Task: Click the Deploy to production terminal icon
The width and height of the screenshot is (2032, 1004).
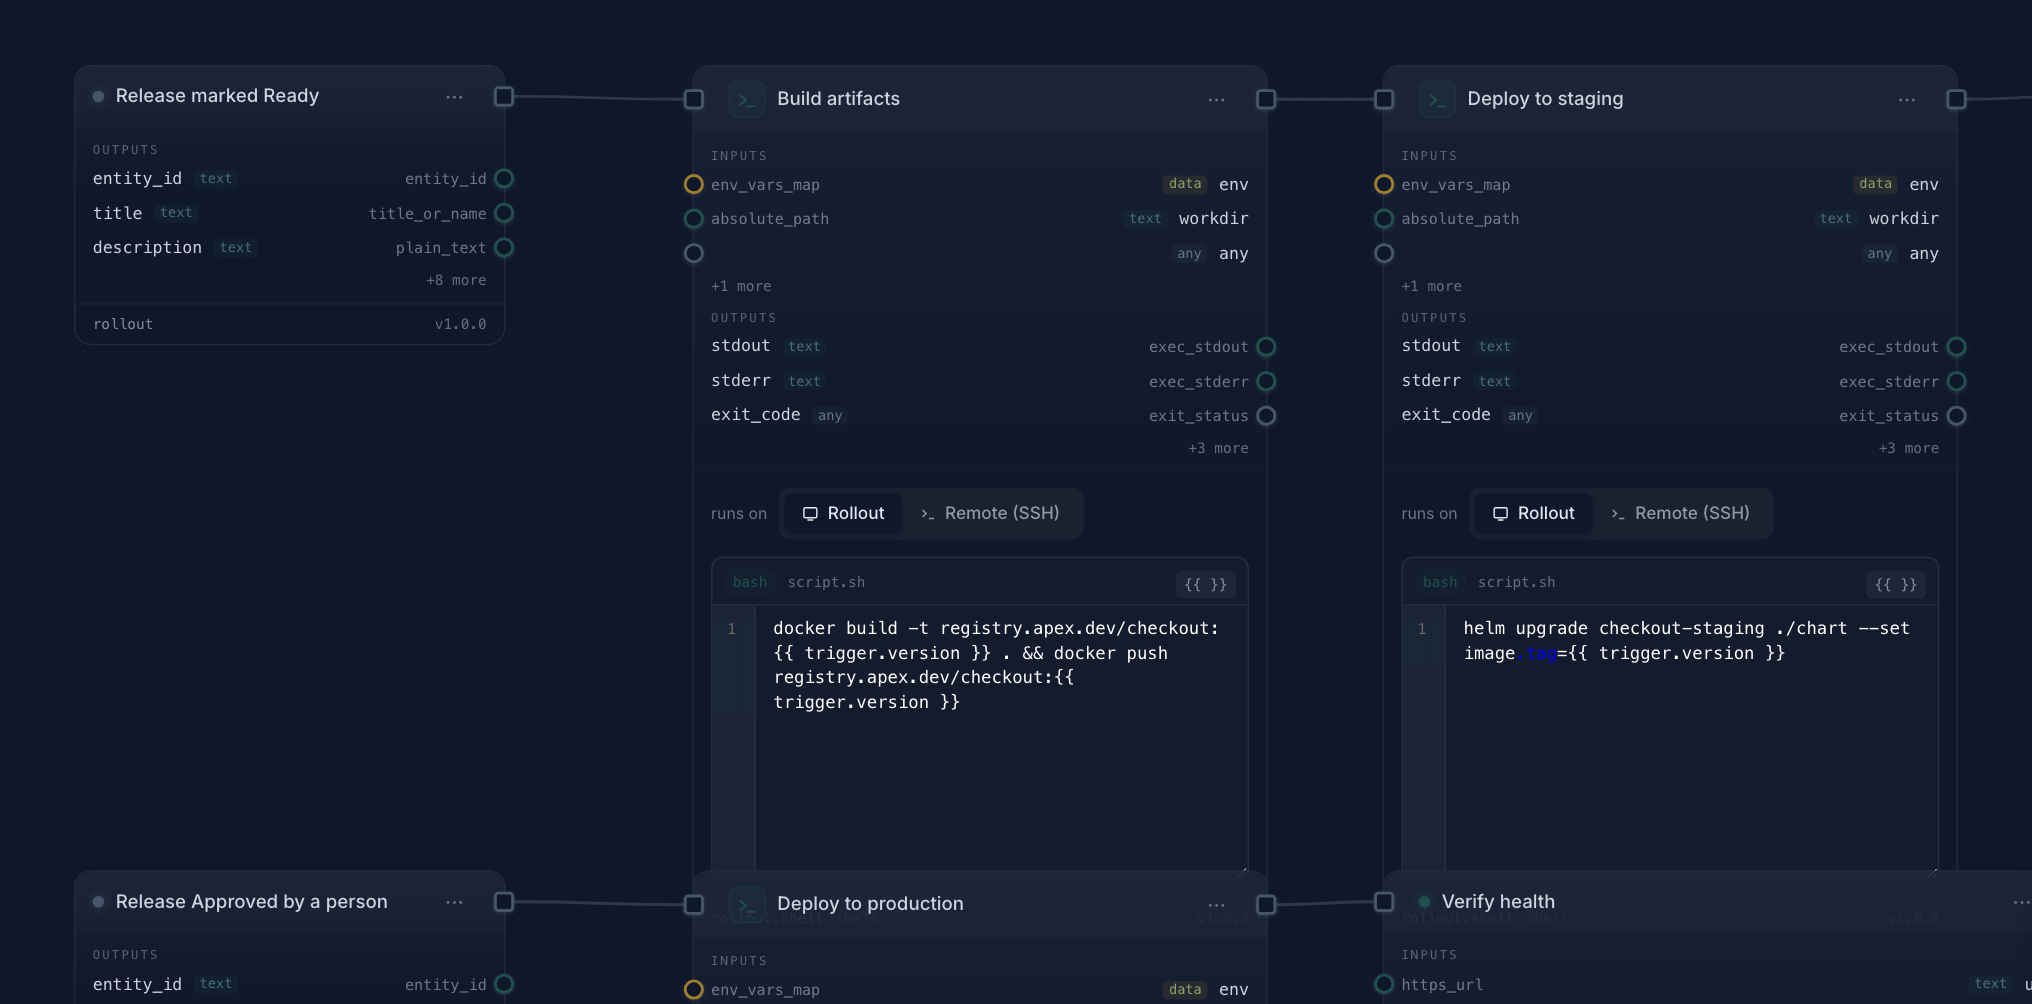Action: click(x=747, y=905)
